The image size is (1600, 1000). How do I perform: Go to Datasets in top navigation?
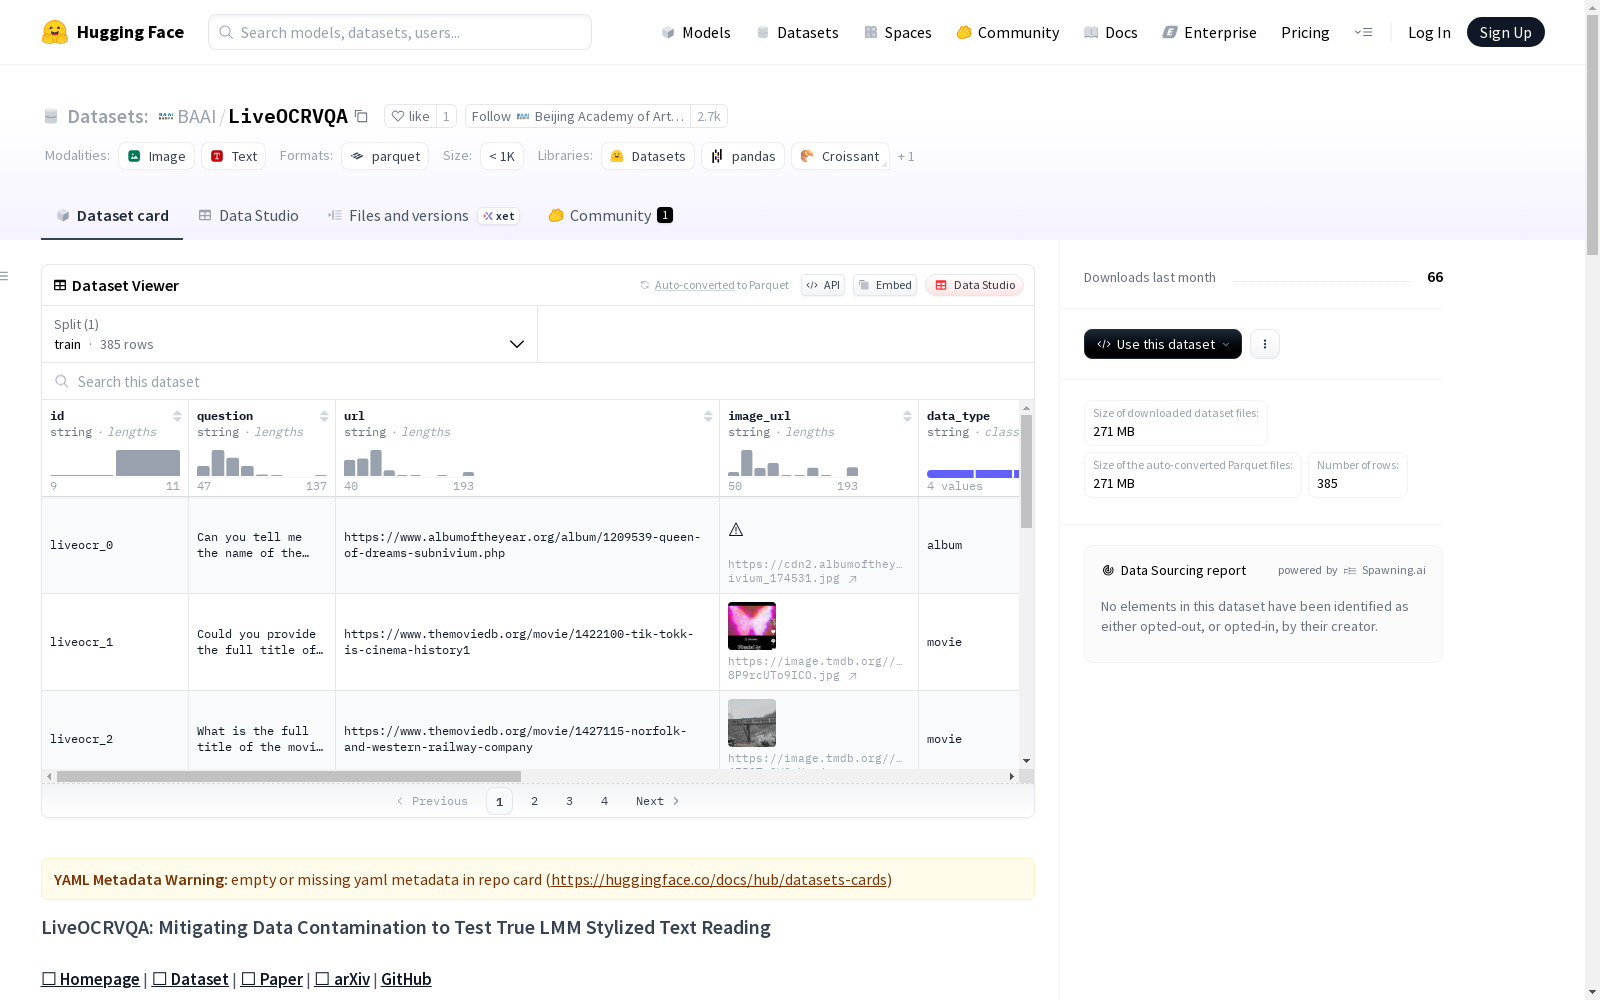(797, 32)
